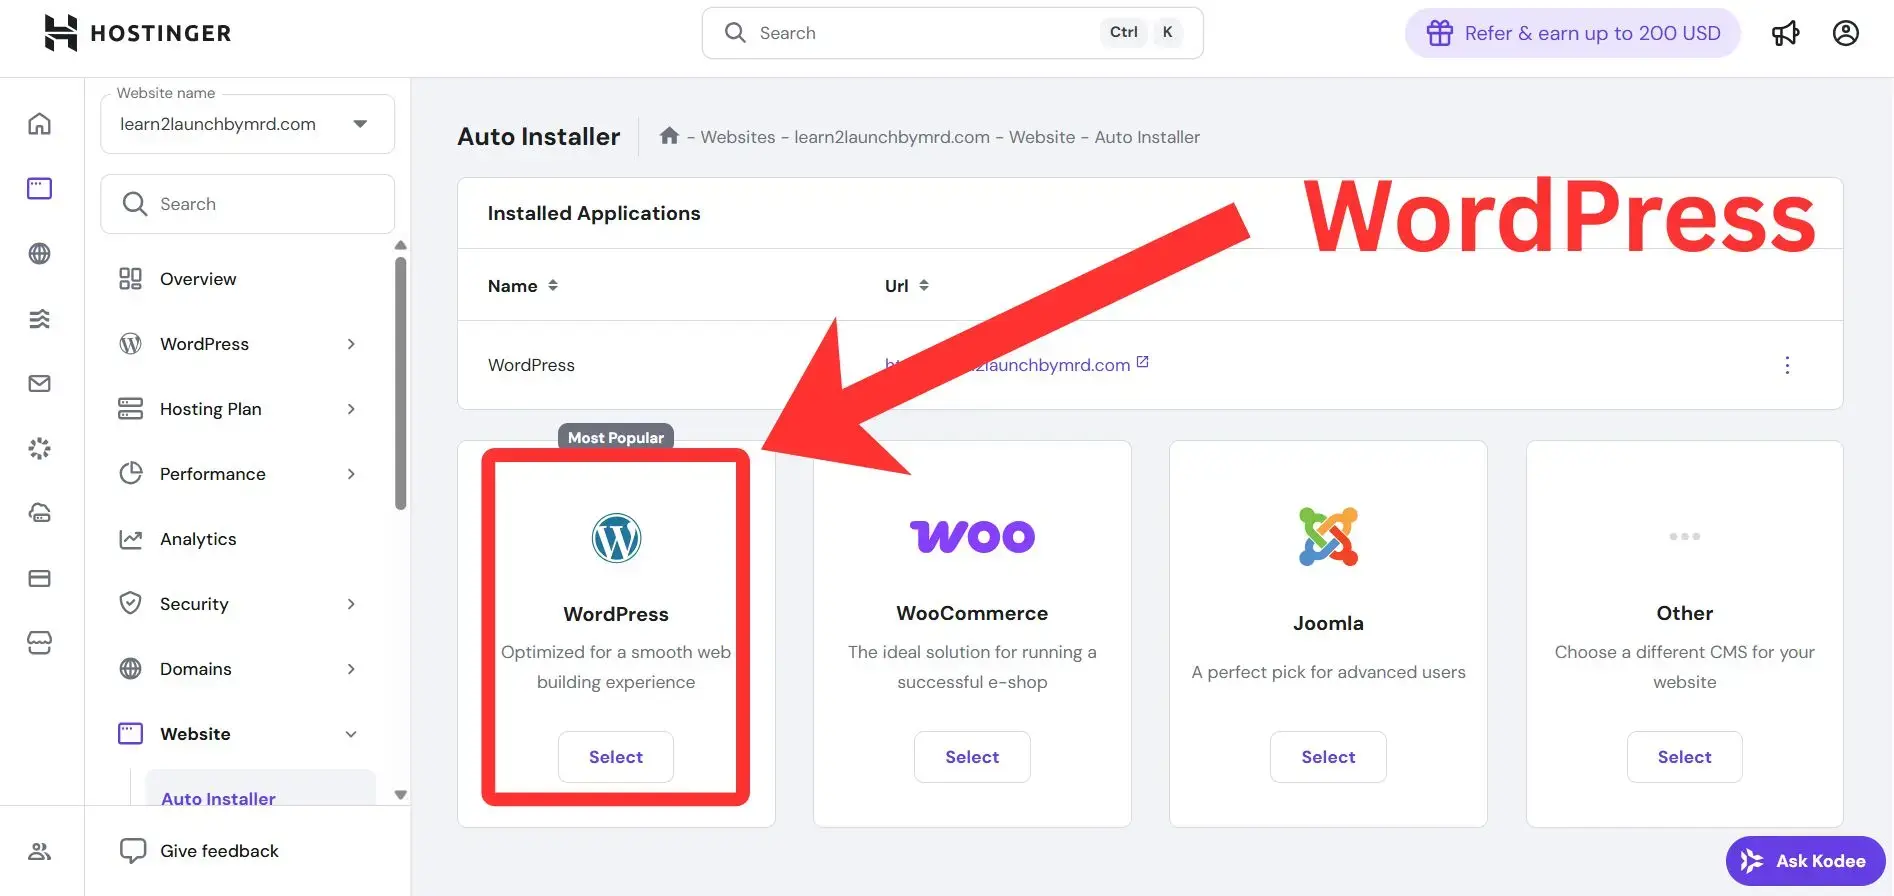The image size is (1894, 896).
Task: Click Refer & earn up to 200 USD
Action: tap(1573, 33)
